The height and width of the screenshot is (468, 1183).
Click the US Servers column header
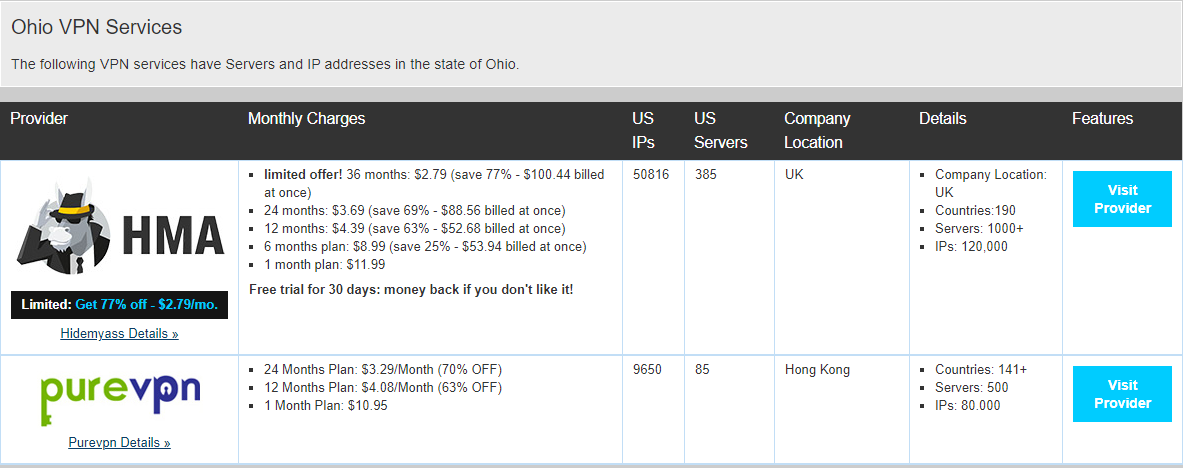tap(721, 131)
